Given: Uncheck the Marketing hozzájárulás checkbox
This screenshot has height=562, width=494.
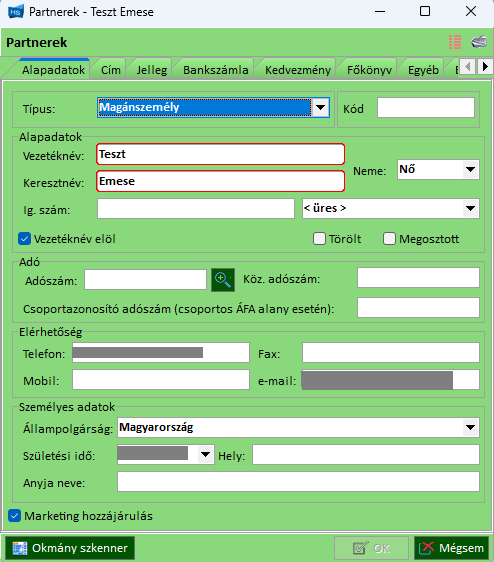Looking at the screenshot, I should click(14, 516).
